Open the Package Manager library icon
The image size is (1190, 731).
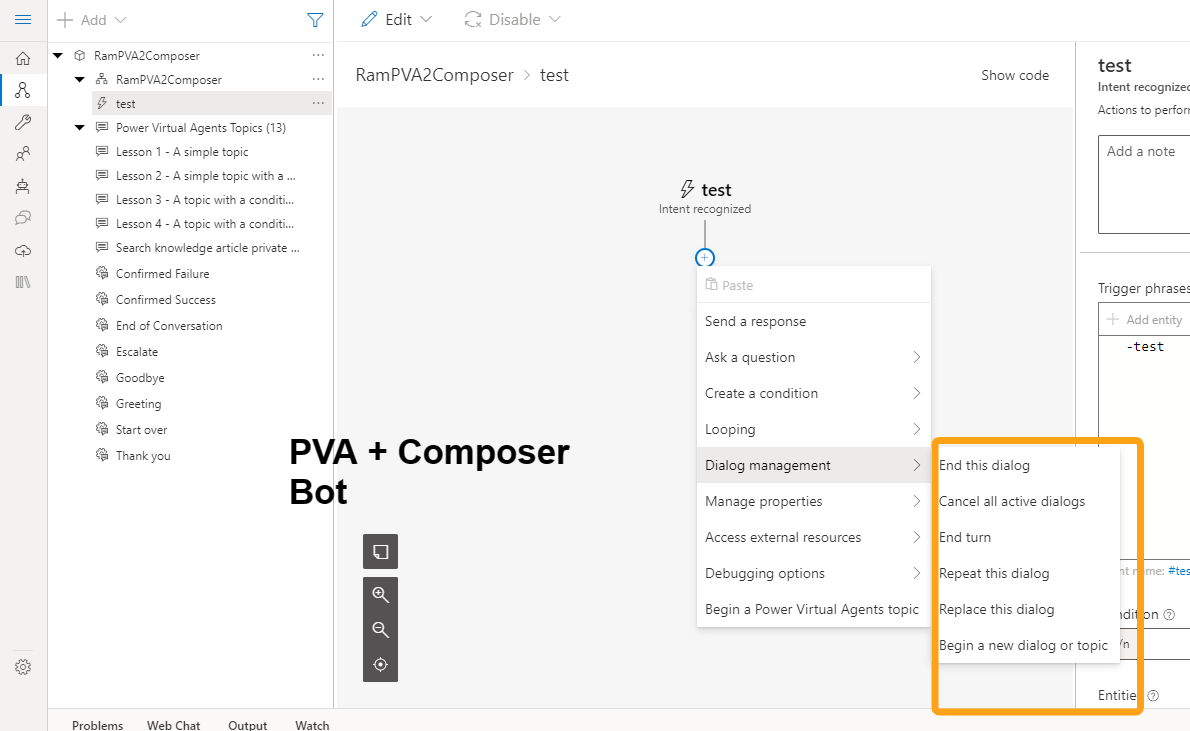tap(23, 282)
